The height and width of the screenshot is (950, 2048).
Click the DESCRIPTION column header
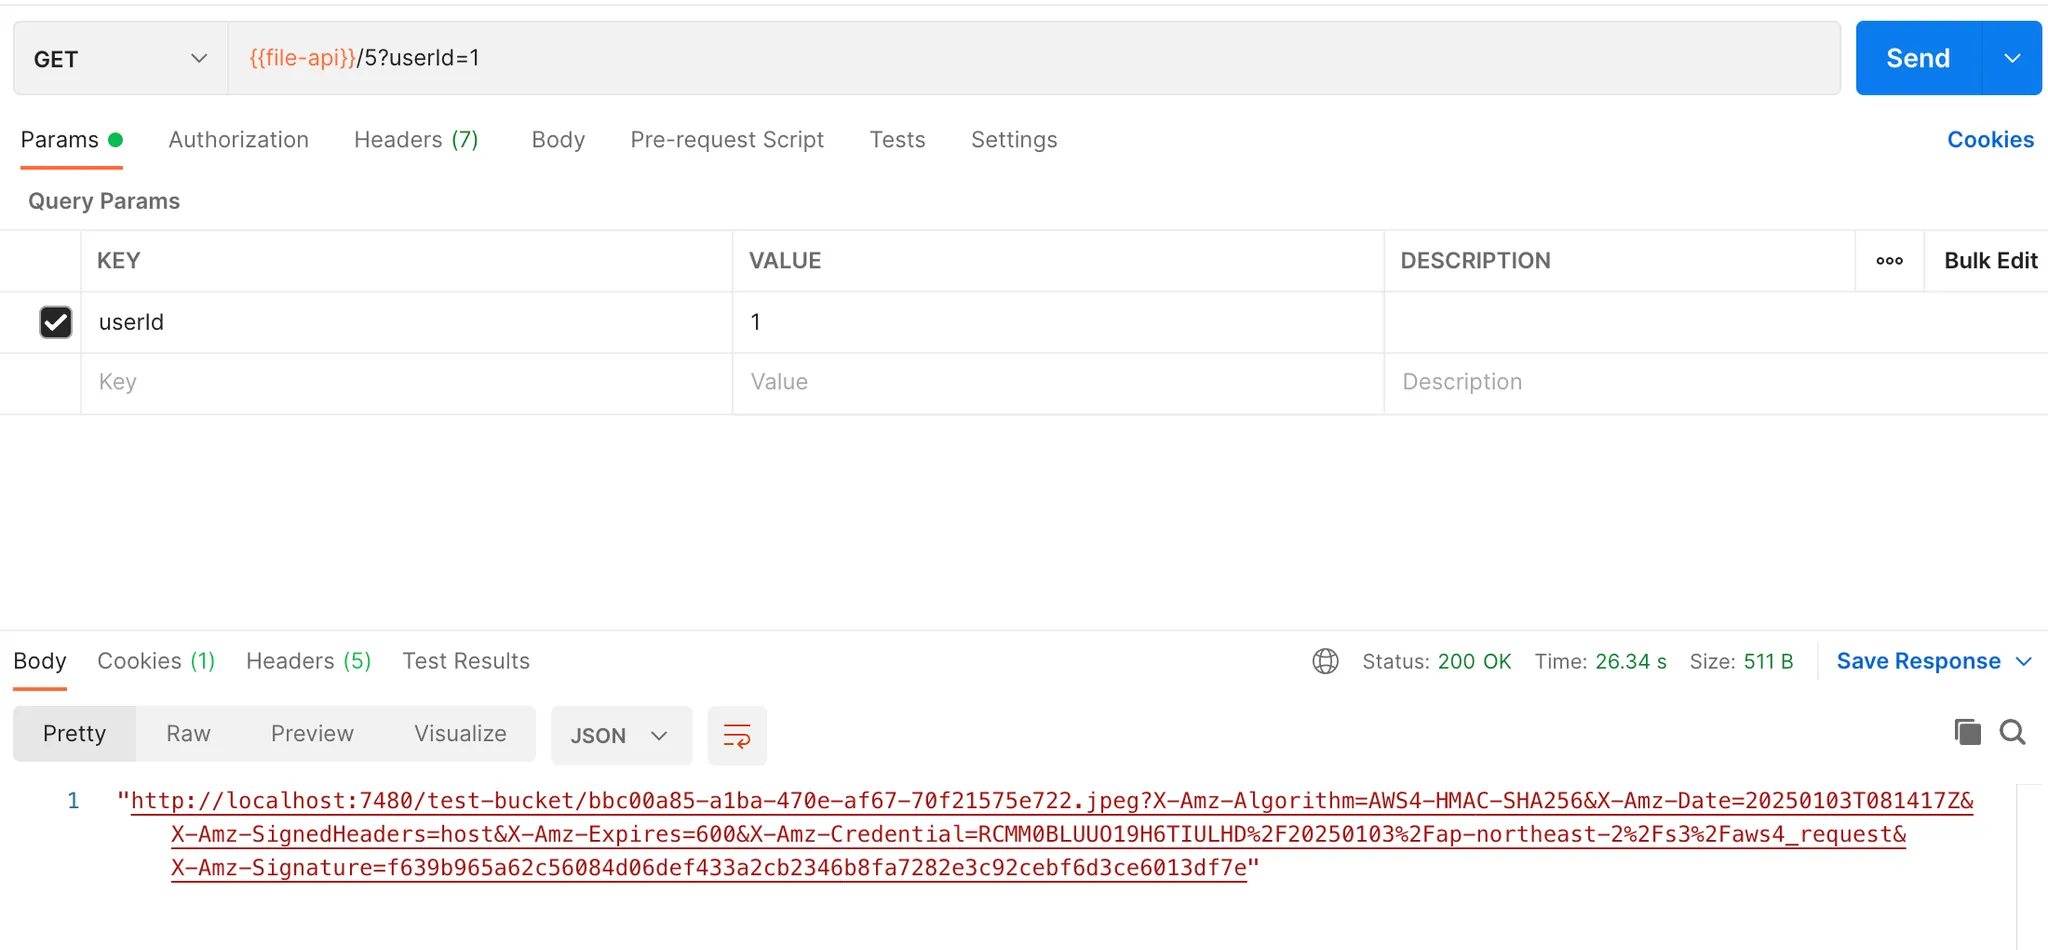coord(1475,261)
